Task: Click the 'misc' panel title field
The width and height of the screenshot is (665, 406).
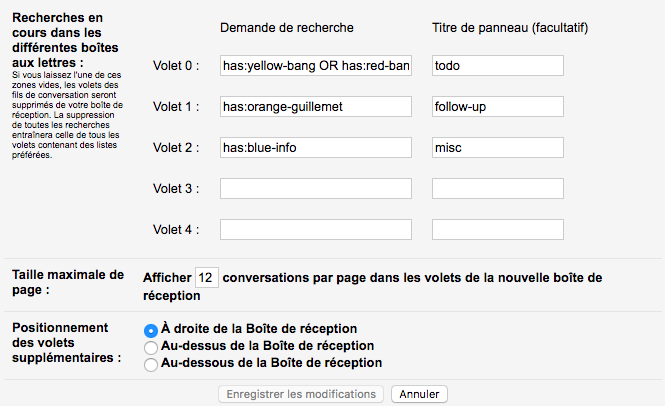Action: point(497,148)
